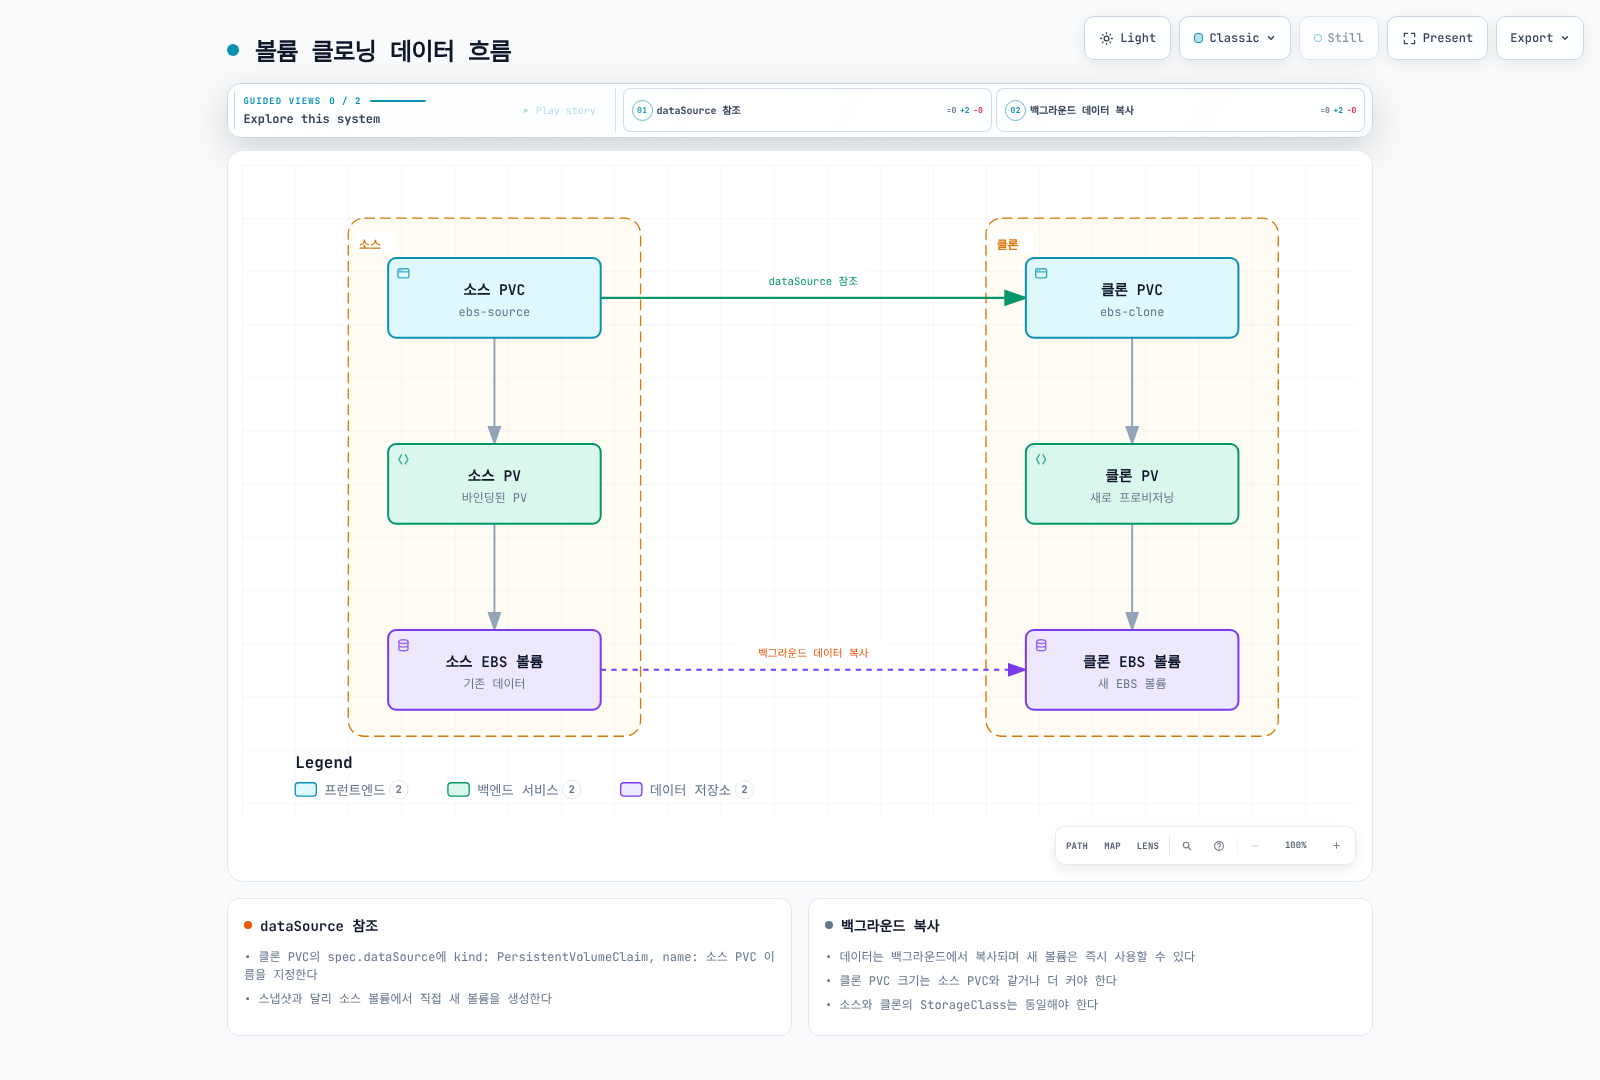Click the ebs-source subtitle text

pos(494,312)
